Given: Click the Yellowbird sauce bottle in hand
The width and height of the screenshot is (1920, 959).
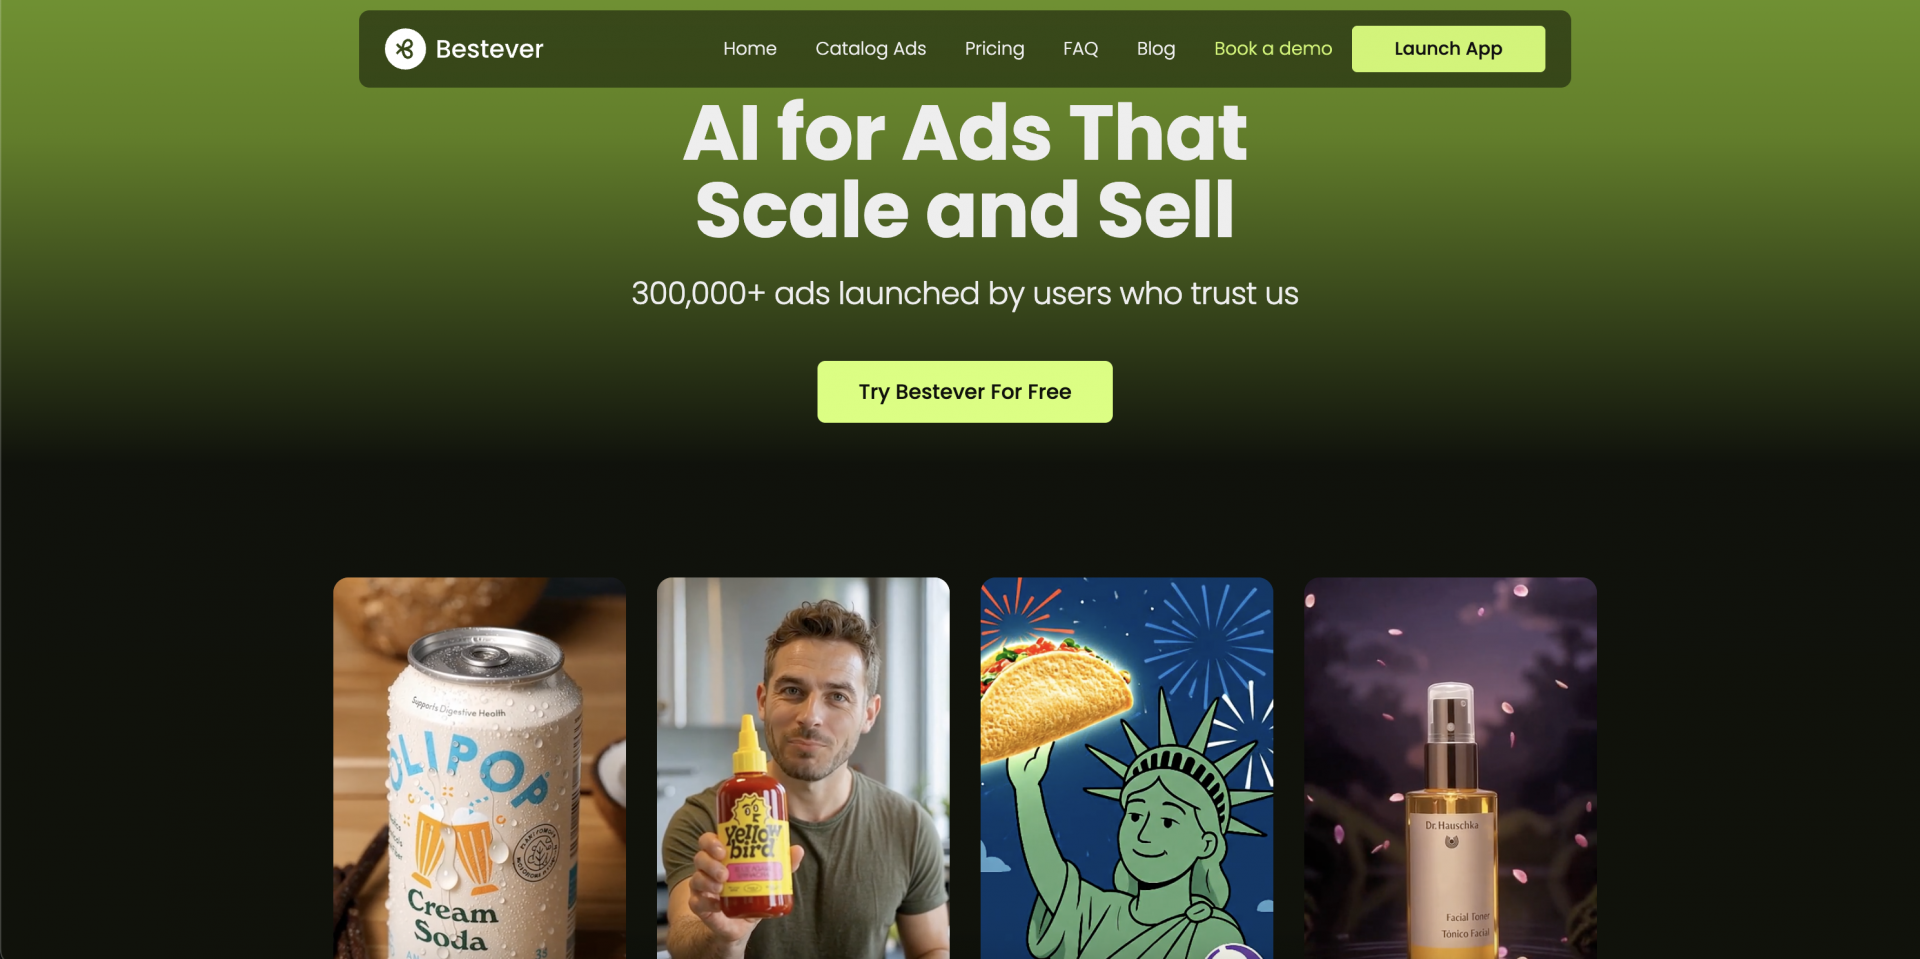Looking at the screenshot, I should pyautogui.click(x=755, y=818).
